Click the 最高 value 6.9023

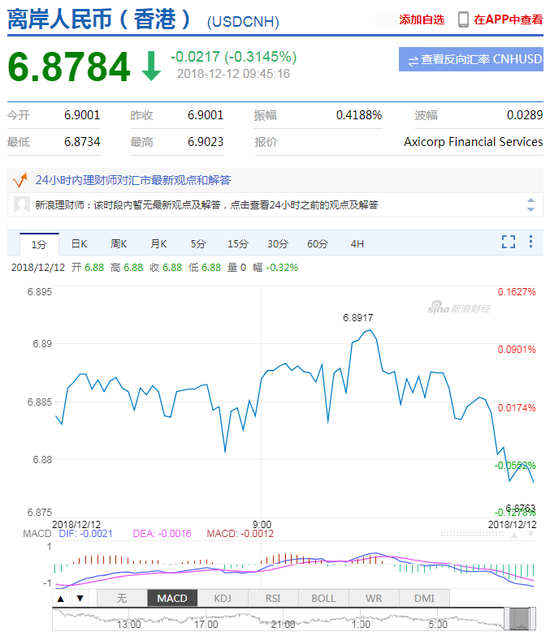(205, 142)
